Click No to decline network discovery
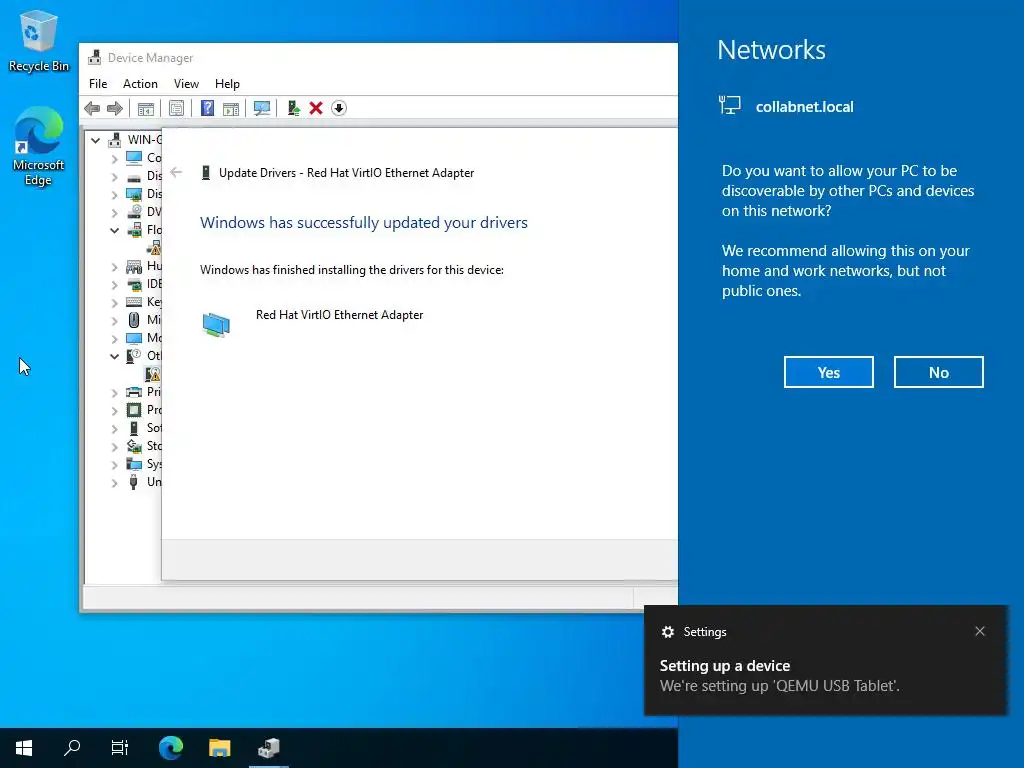Image resolution: width=1024 pixels, height=768 pixels. (938, 372)
